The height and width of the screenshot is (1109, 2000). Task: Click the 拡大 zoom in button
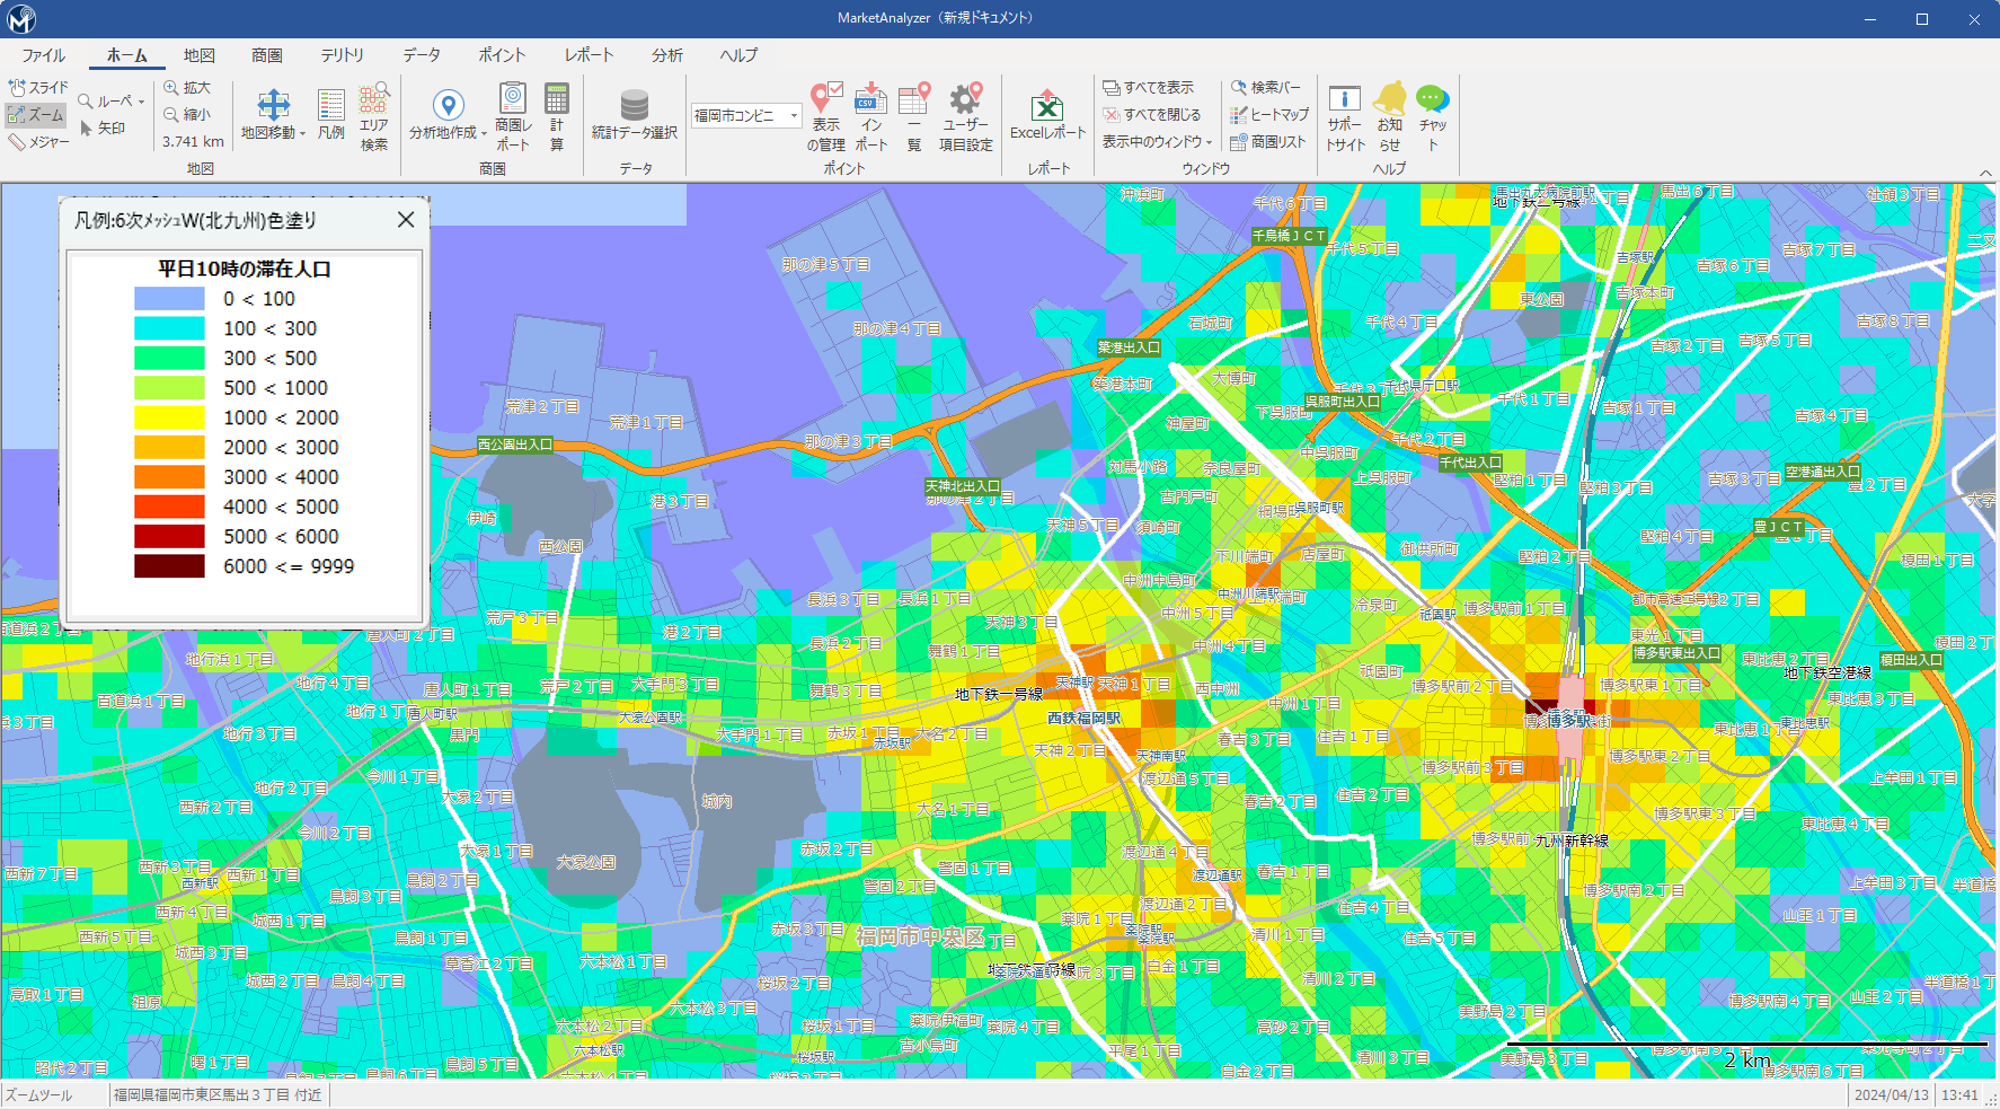(x=188, y=88)
